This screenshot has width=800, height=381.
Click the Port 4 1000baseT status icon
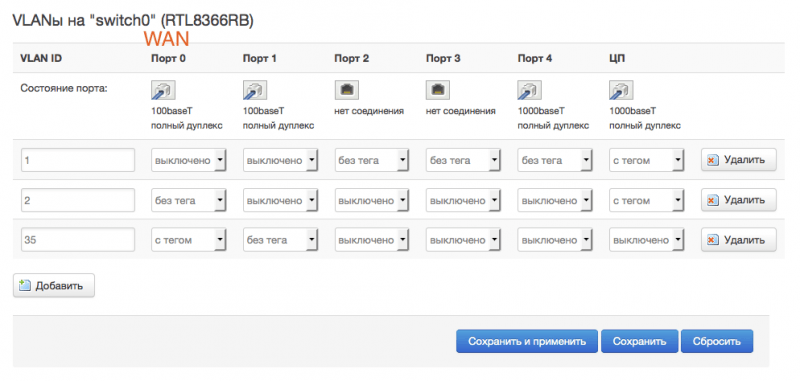pos(529,90)
